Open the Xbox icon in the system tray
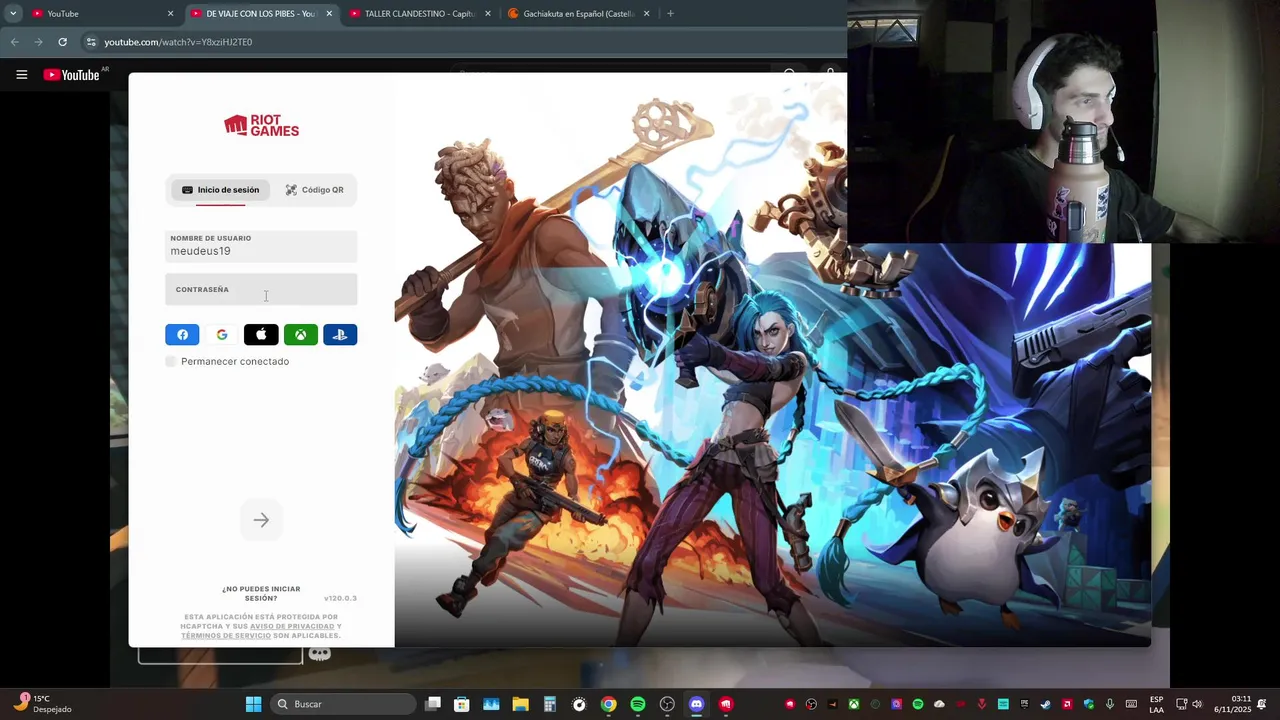1280x720 pixels. [x=854, y=704]
